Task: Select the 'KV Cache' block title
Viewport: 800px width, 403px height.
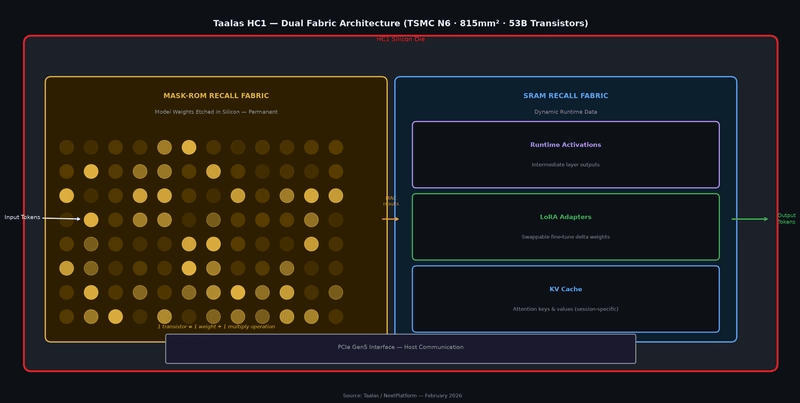Action: 565,289
